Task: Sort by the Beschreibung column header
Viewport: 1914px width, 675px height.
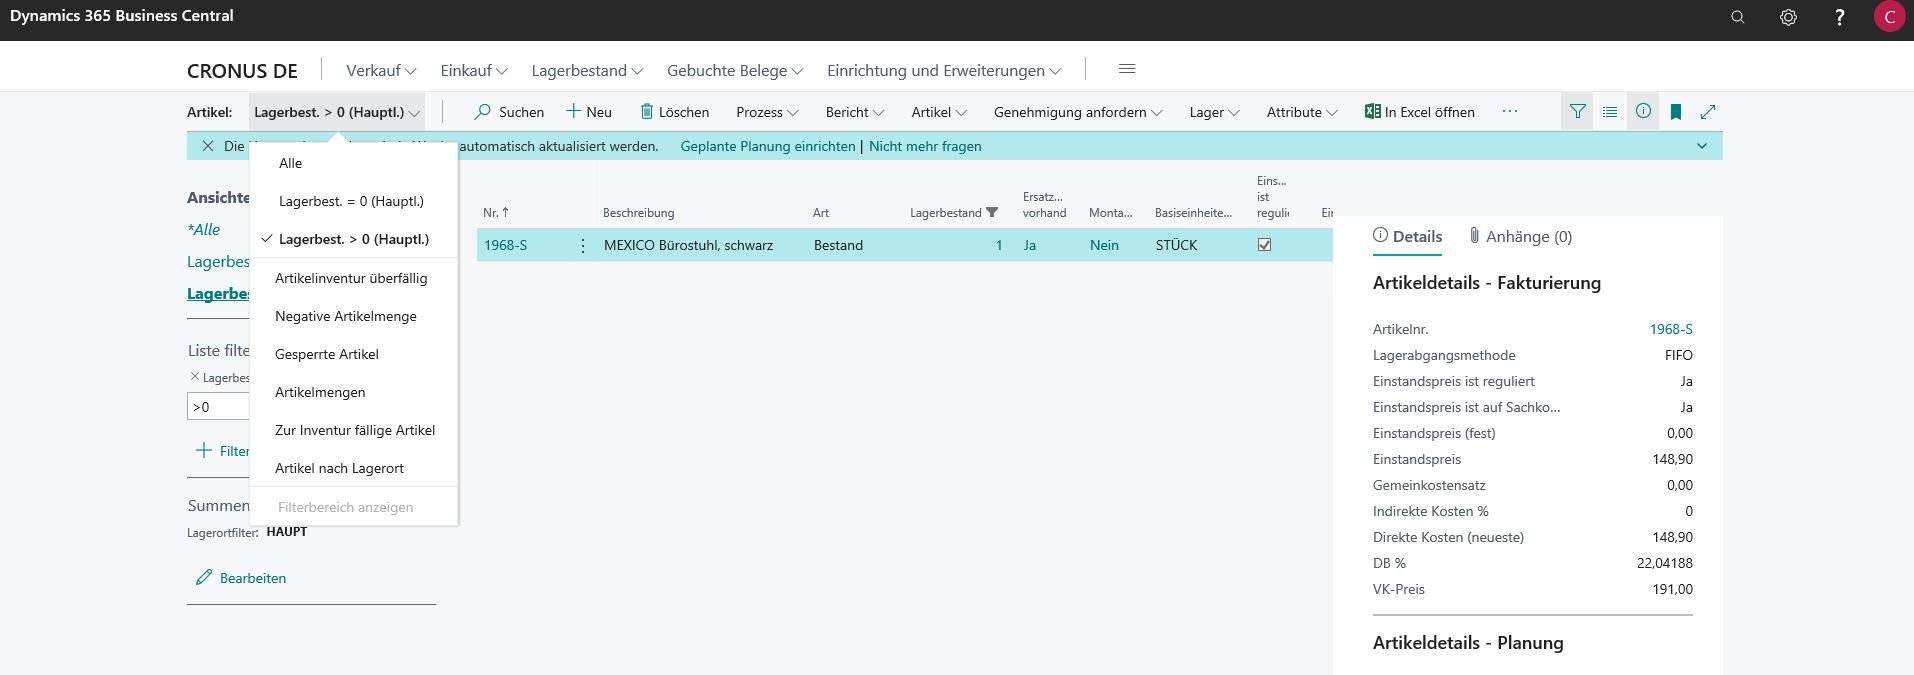Action: 638,213
